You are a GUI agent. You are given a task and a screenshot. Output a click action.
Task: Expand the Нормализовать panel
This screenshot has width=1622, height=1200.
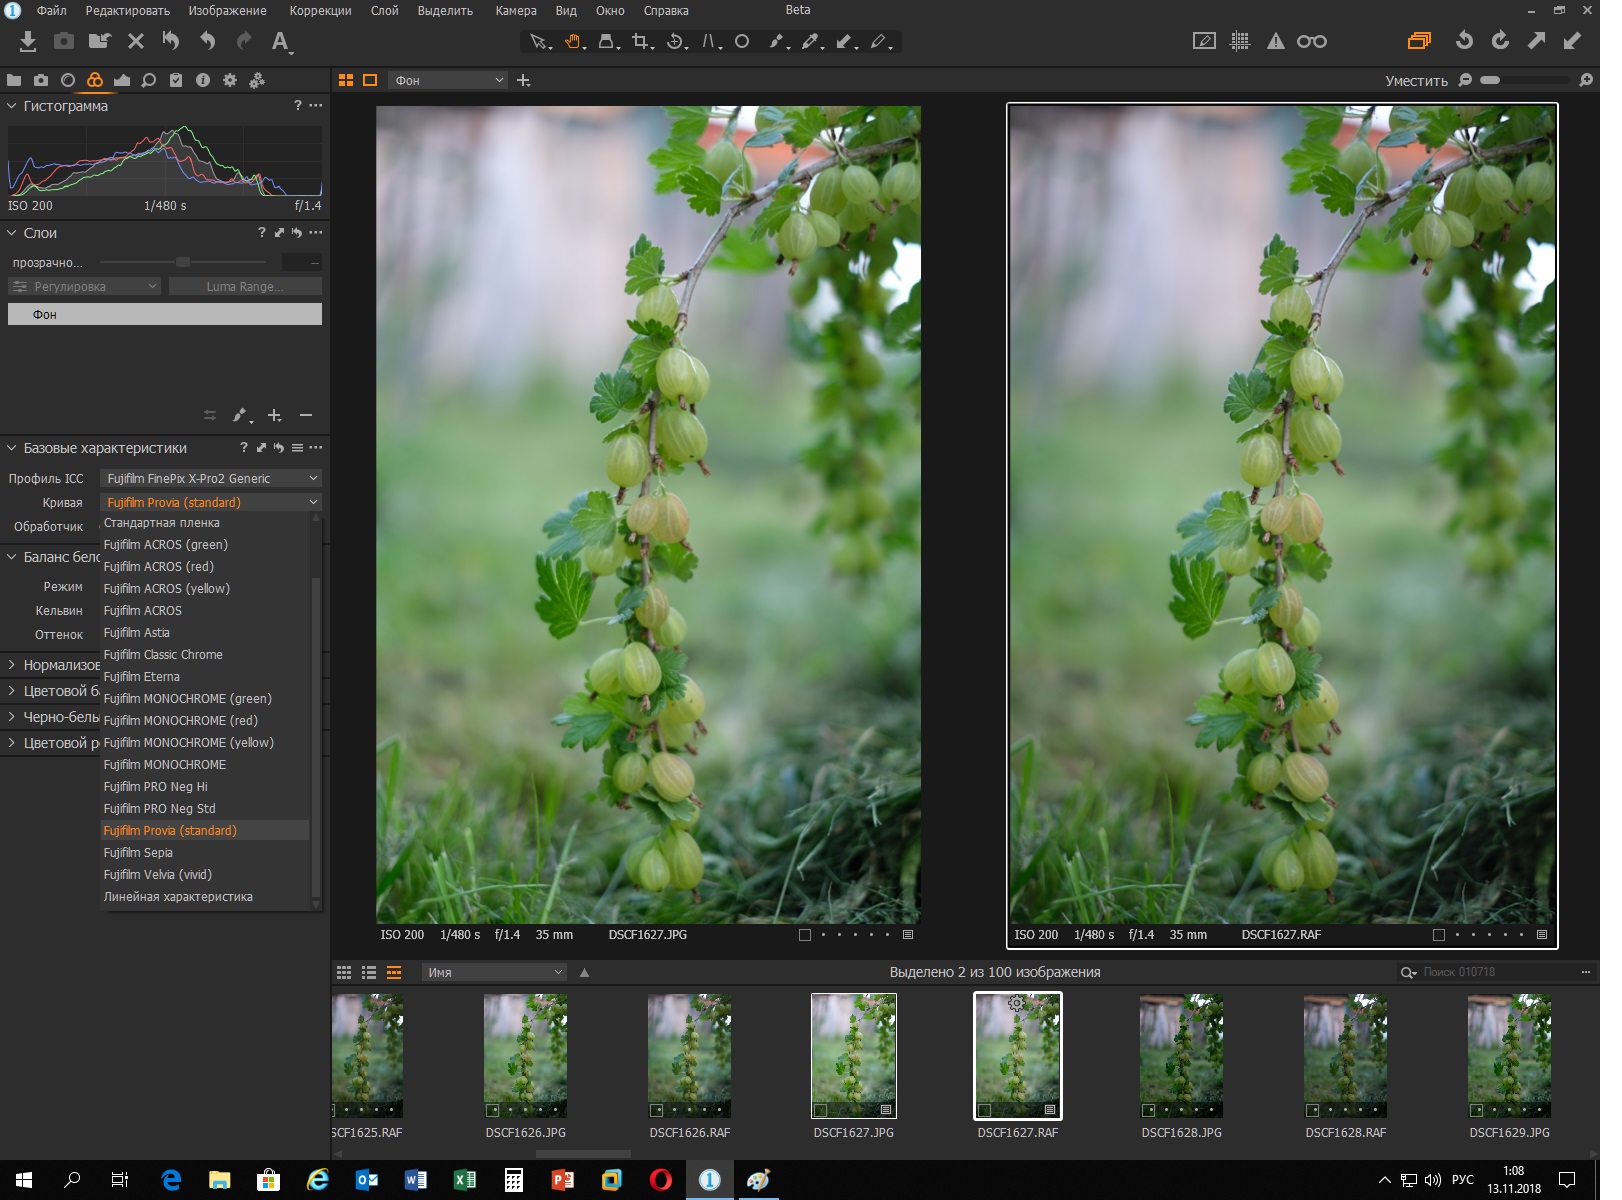click(x=12, y=665)
